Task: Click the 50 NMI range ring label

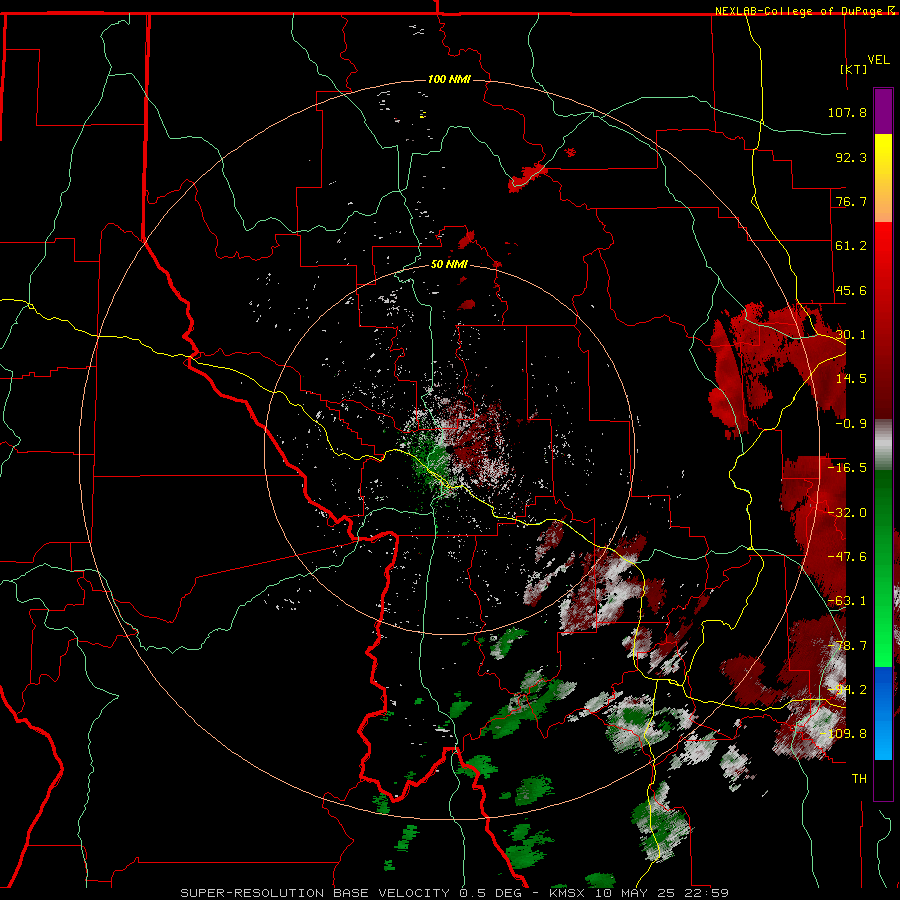Action: [x=449, y=265]
